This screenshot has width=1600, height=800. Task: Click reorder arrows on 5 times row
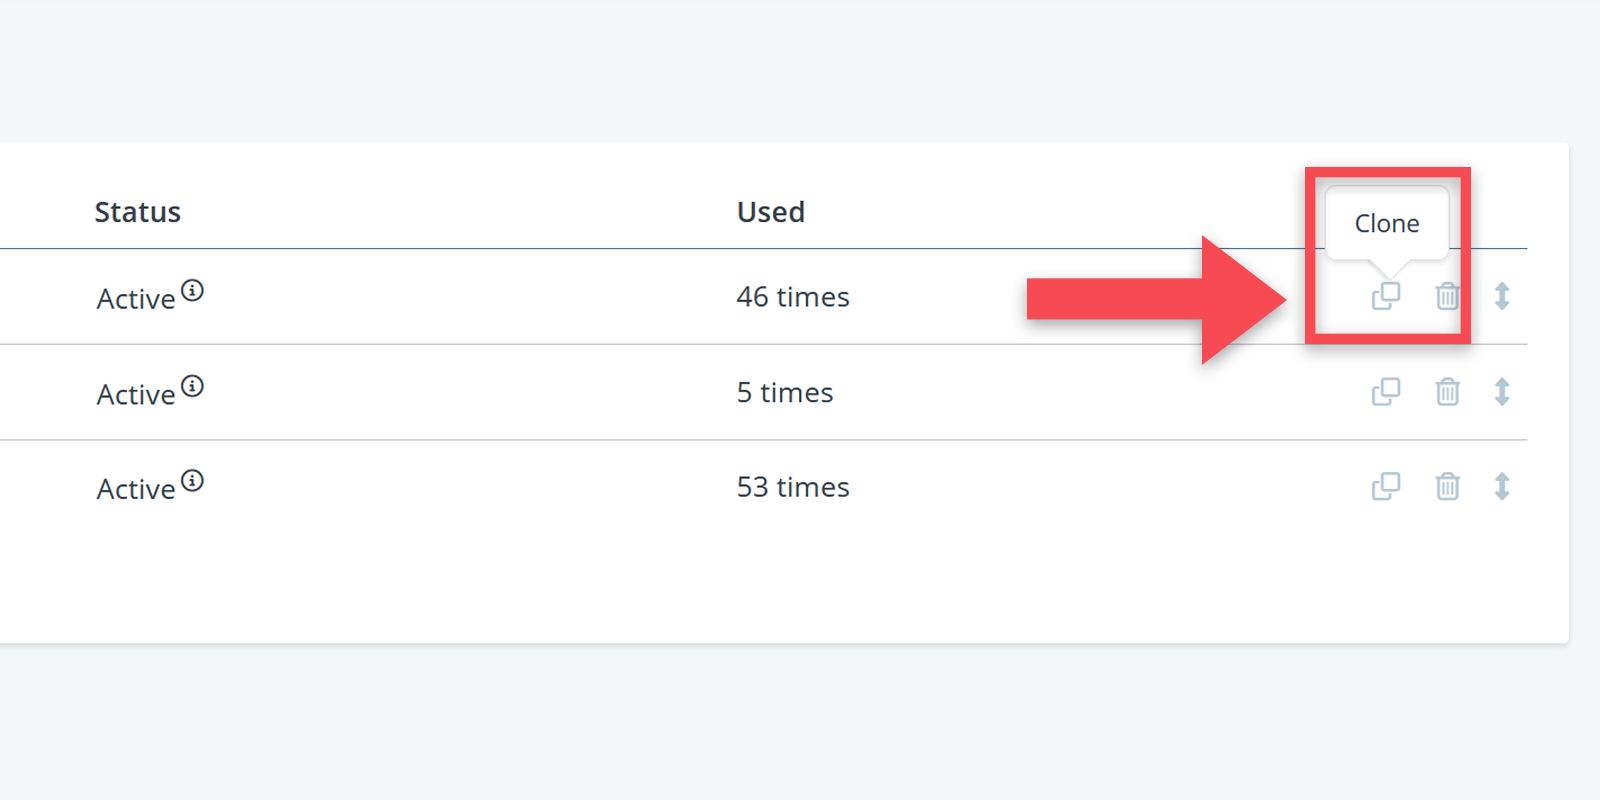click(1502, 392)
